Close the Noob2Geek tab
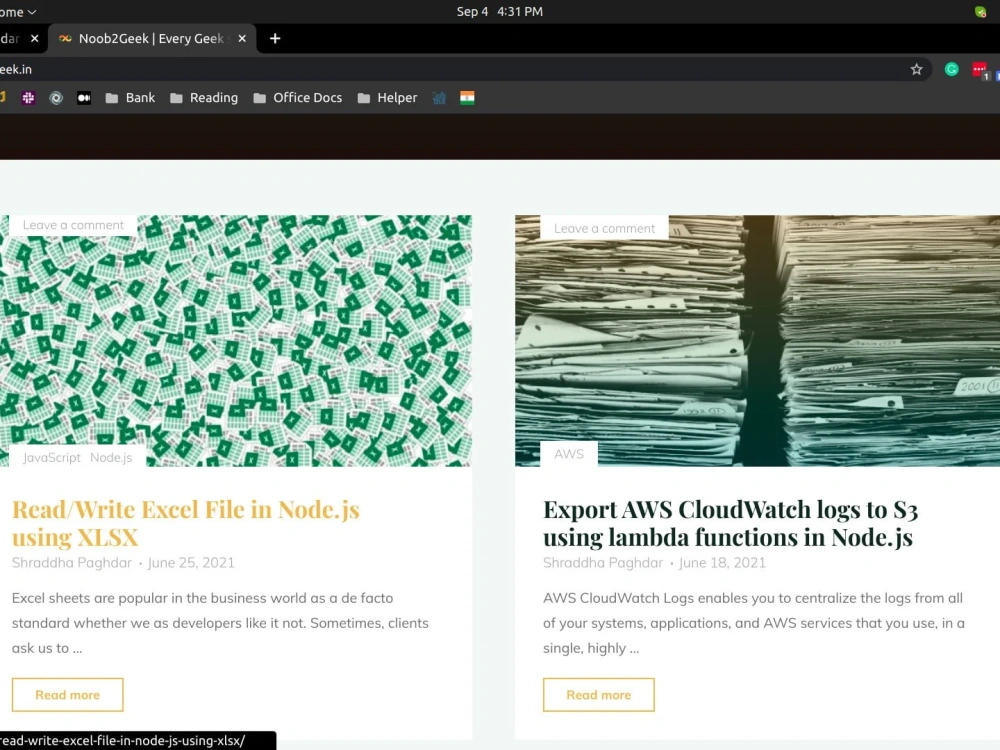1000x750 pixels. (242, 39)
